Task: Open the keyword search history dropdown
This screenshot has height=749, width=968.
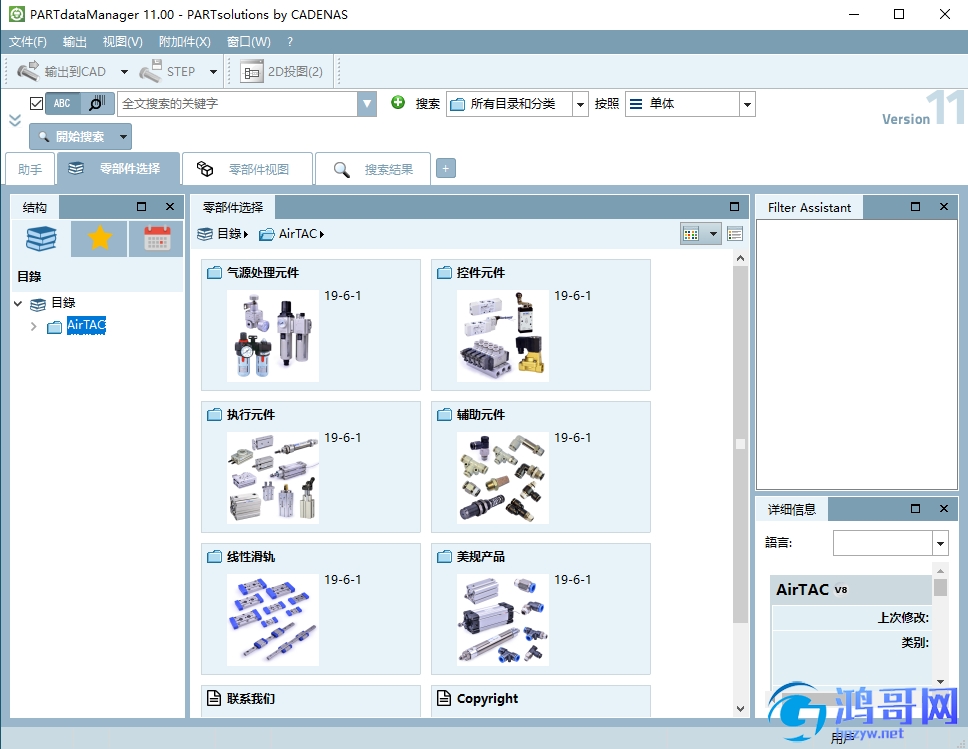Action: (367, 104)
